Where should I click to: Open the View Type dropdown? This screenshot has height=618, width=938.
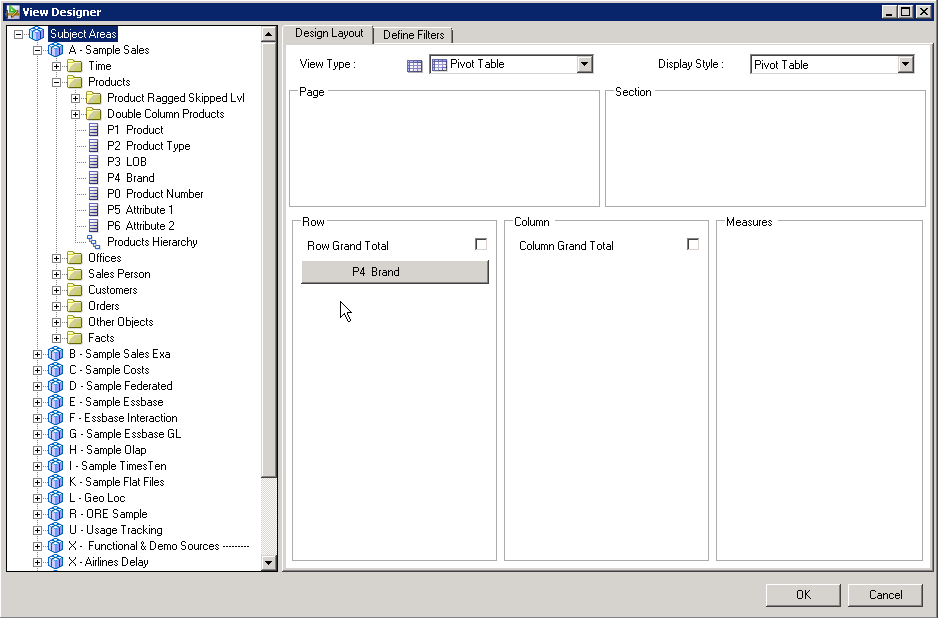coord(586,63)
